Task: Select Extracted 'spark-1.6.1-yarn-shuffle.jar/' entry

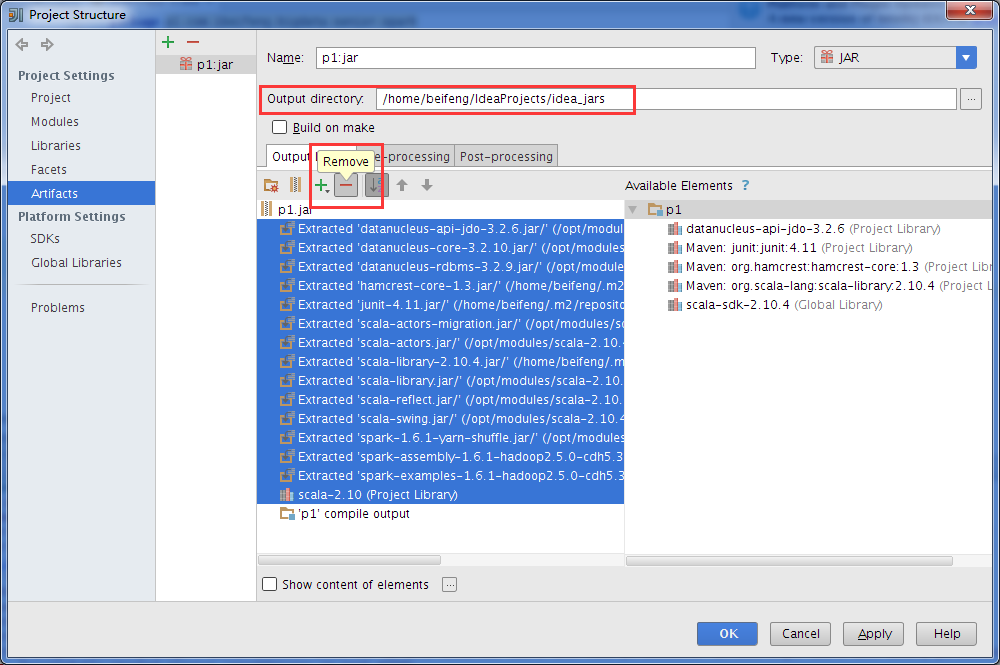Action: click(x=440, y=438)
